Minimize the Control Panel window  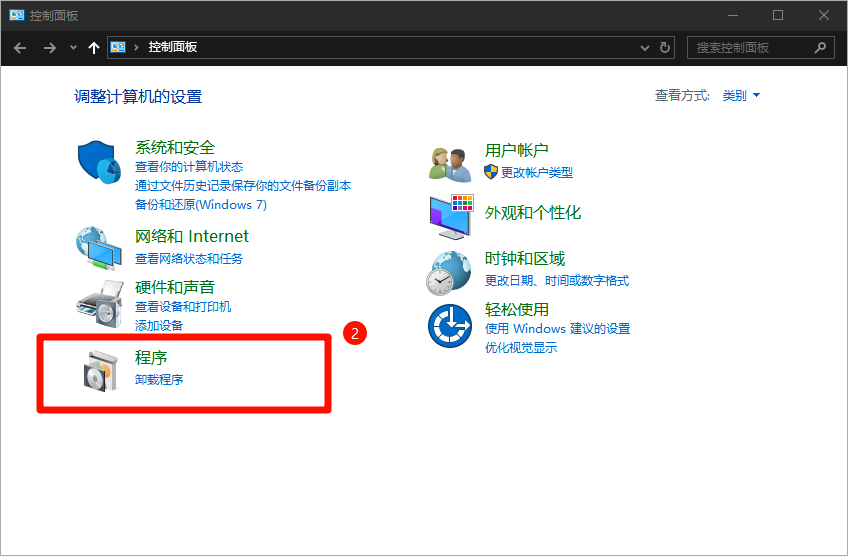[x=733, y=15]
